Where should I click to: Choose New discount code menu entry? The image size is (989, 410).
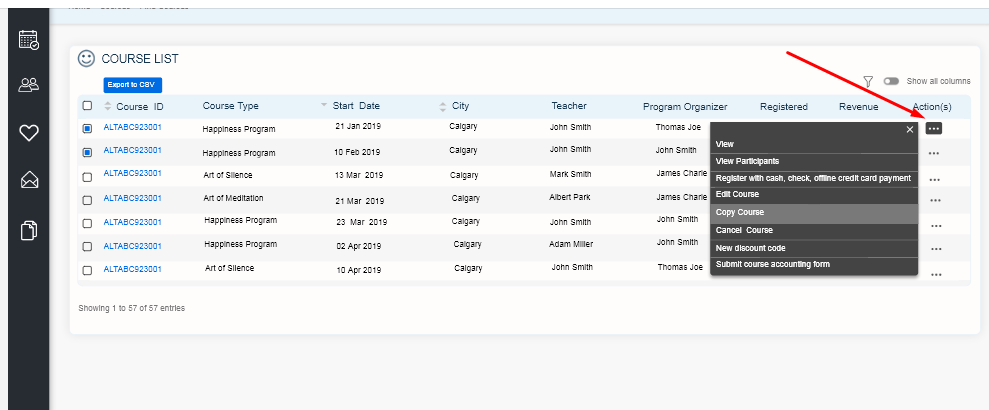814,249
